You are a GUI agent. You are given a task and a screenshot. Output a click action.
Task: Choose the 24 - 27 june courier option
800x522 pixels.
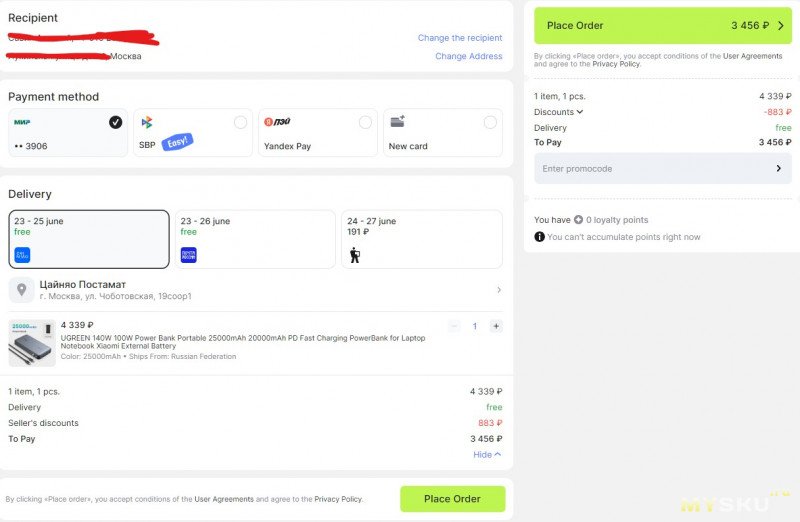coord(422,239)
